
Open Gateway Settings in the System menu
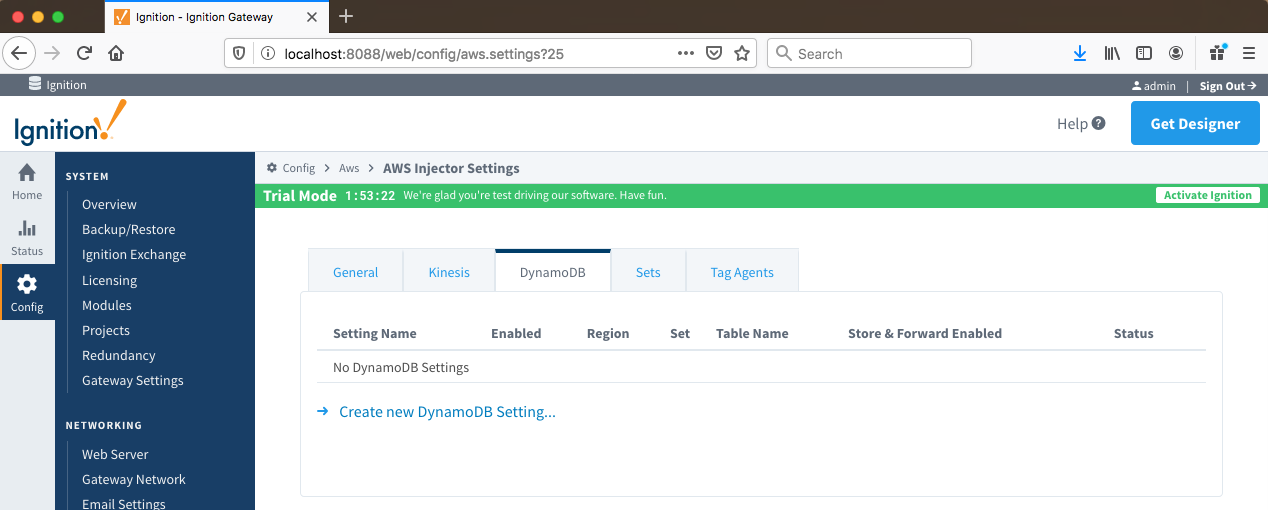(132, 380)
